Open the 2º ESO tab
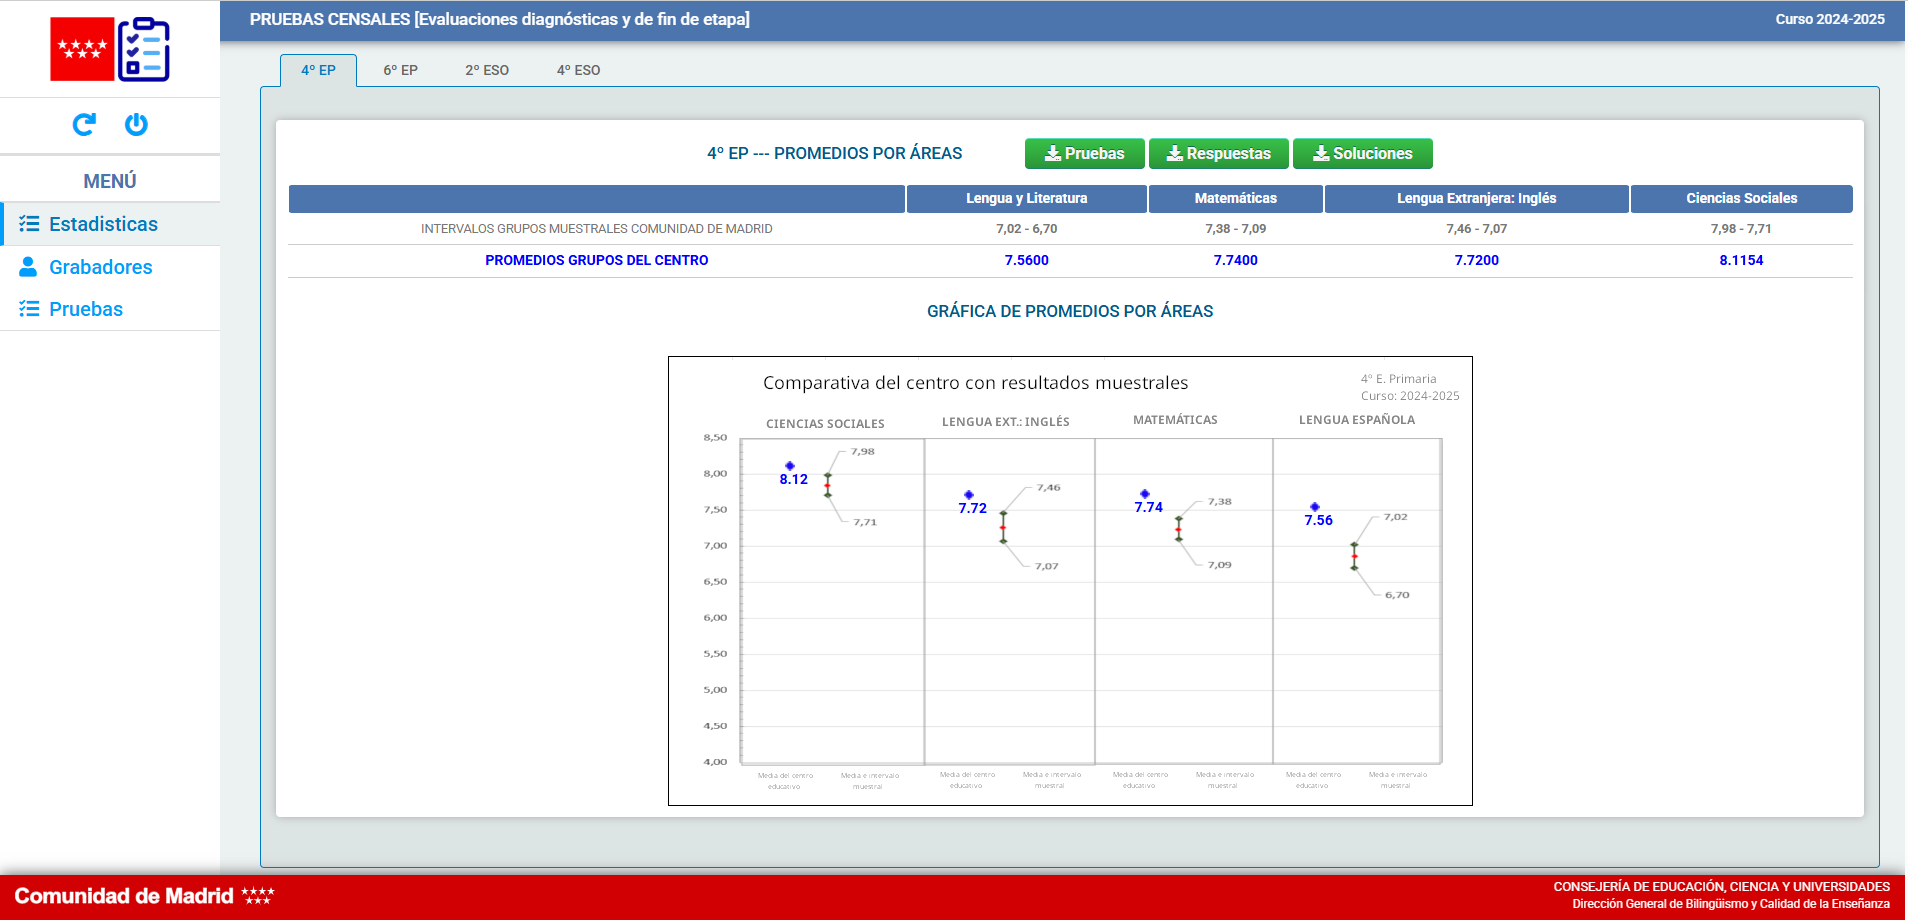The width and height of the screenshot is (1908, 920). pos(487,70)
